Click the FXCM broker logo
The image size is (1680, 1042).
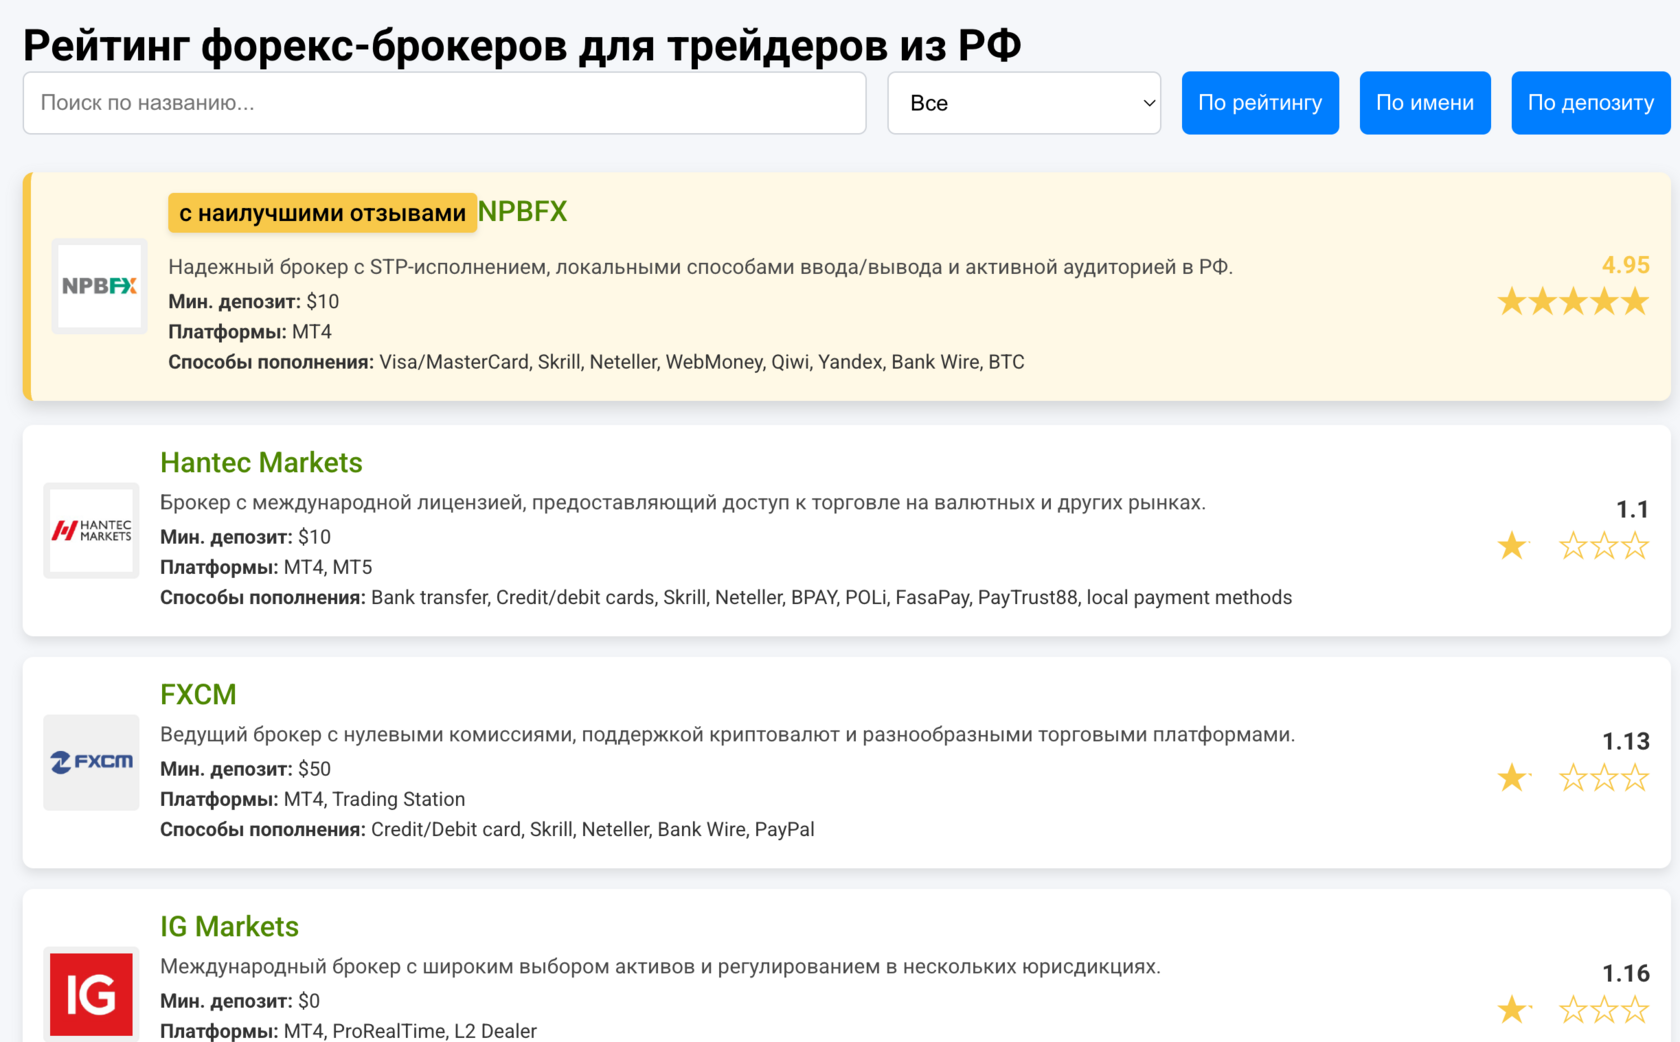tap(91, 762)
